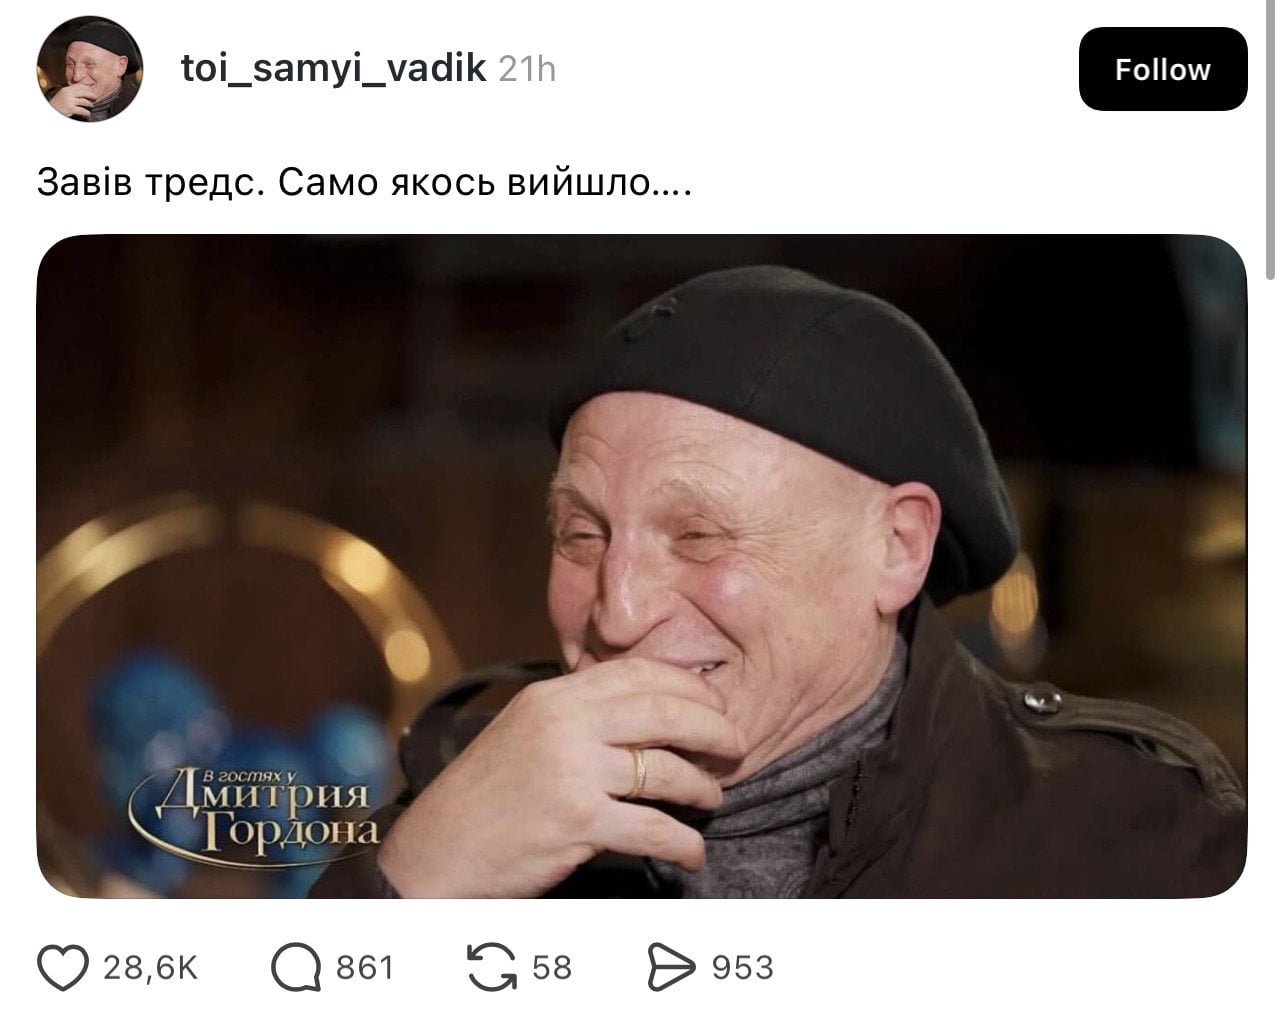Open the round profile avatar picture
This screenshot has height=1028, width=1284.
90,69
